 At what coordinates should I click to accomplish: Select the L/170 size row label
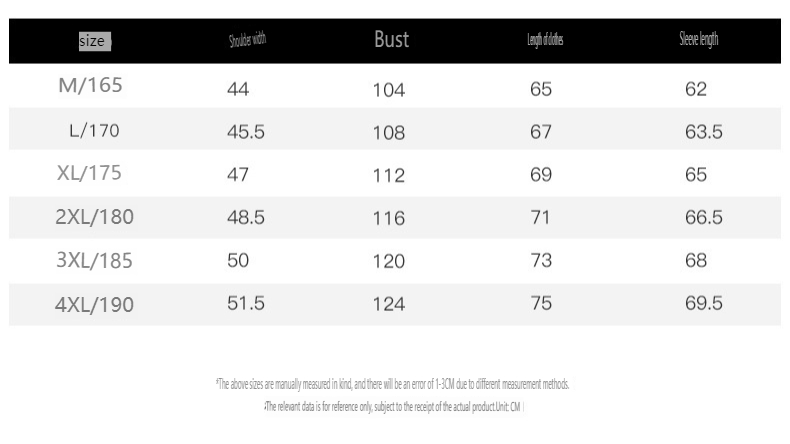tap(94, 130)
